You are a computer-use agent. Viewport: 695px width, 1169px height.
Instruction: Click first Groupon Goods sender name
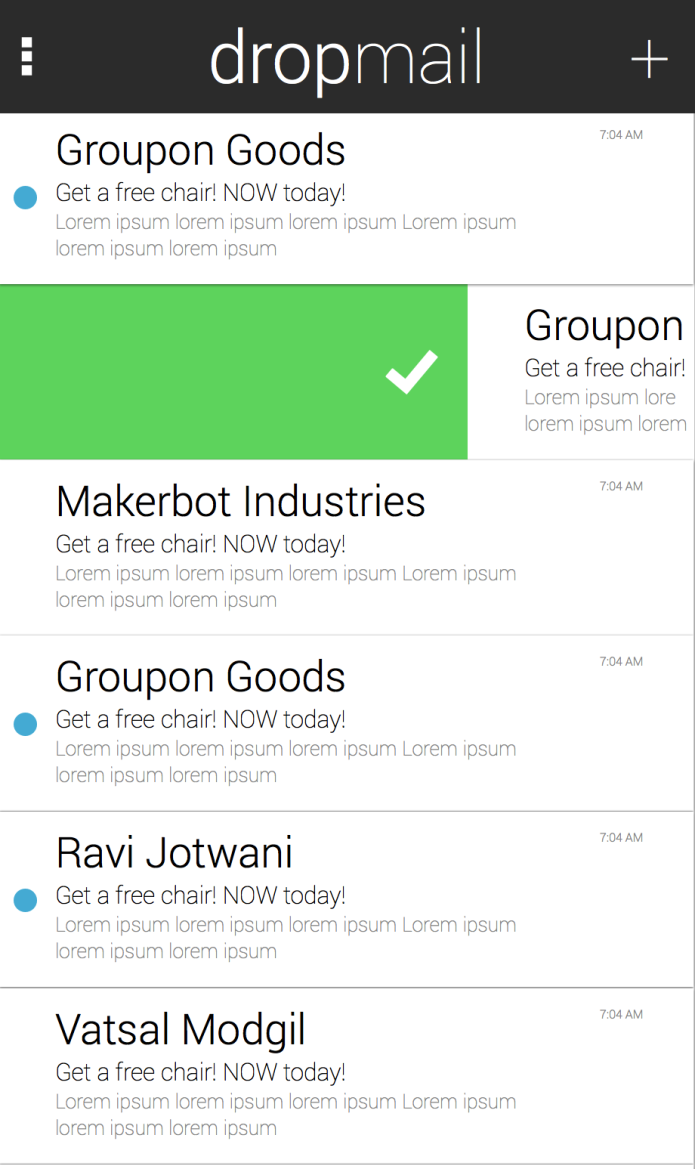pos(201,151)
